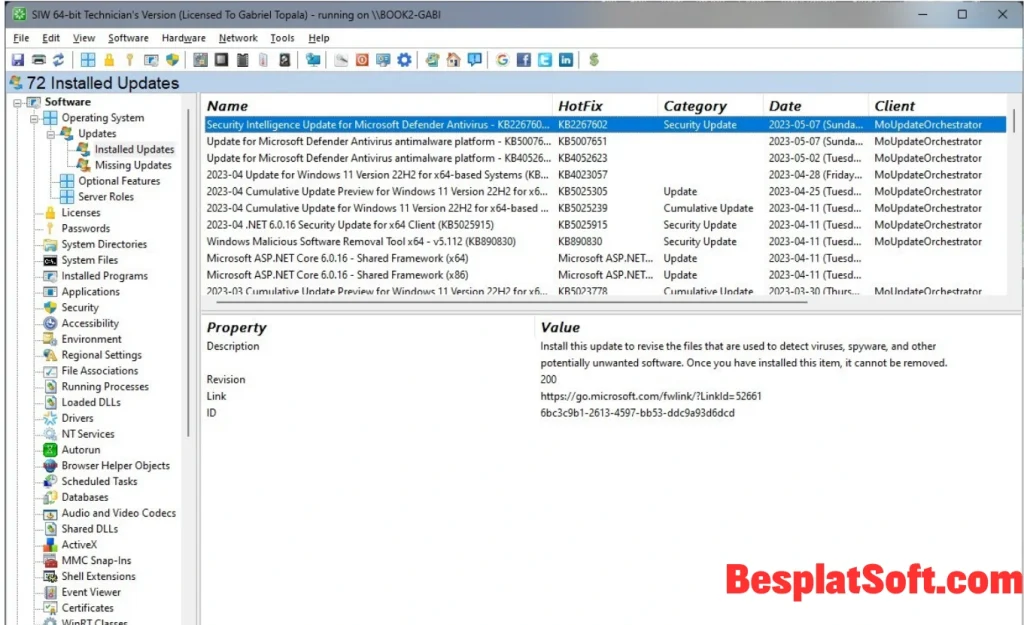Image resolution: width=1024 pixels, height=625 pixels.
Task: Click the Print toolbar icon
Action: point(39,60)
